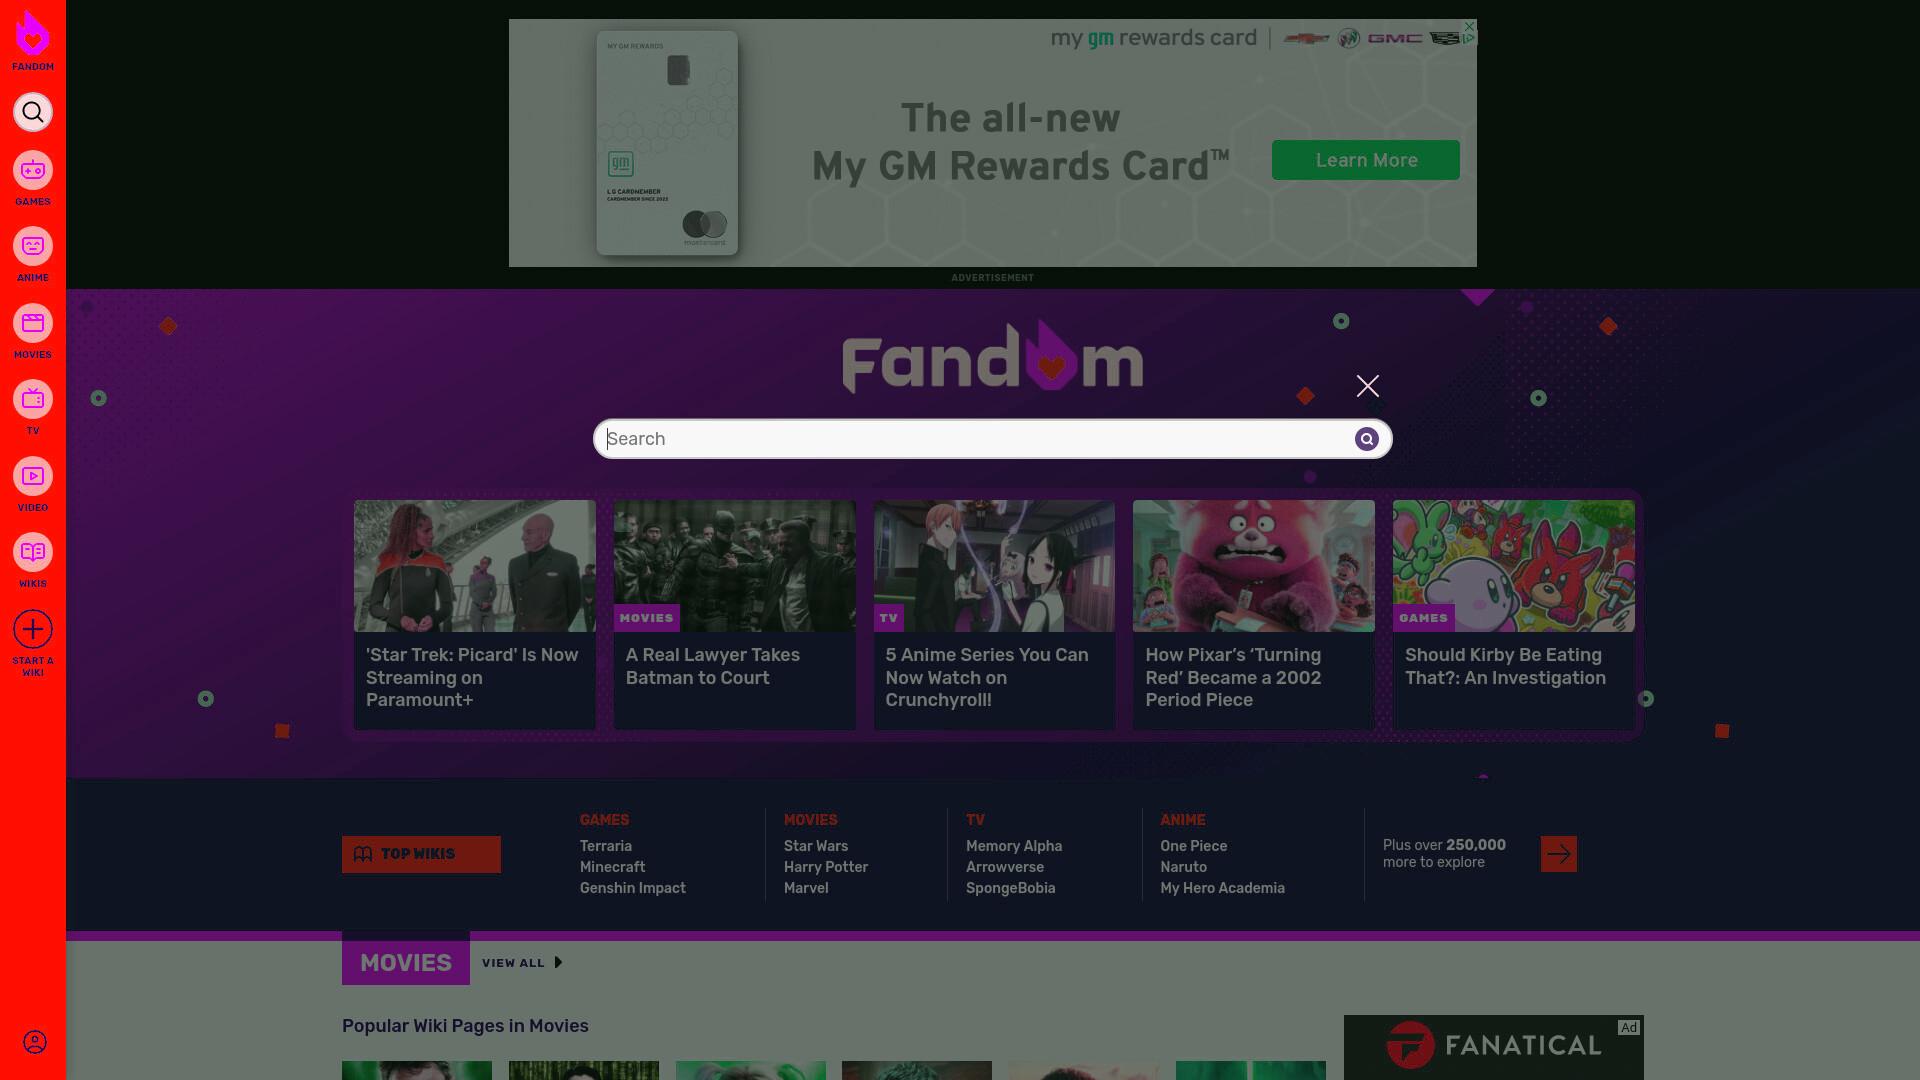
Task: Open the Harry Potter wiki link
Action: click(x=826, y=867)
